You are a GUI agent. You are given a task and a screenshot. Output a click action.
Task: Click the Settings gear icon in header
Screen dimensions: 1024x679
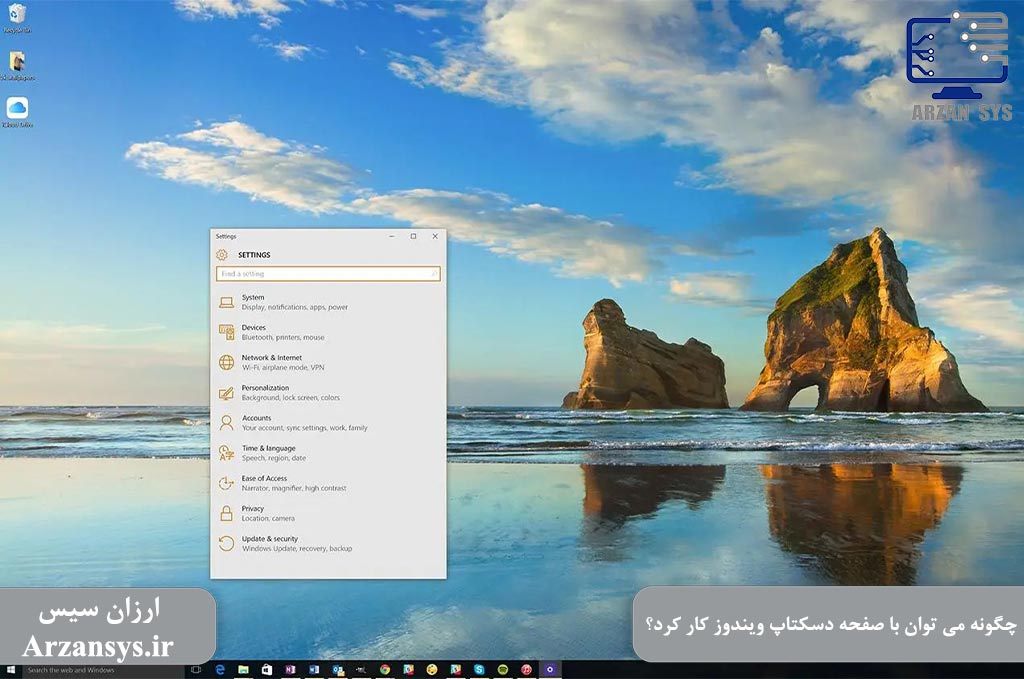tap(222, 255)
